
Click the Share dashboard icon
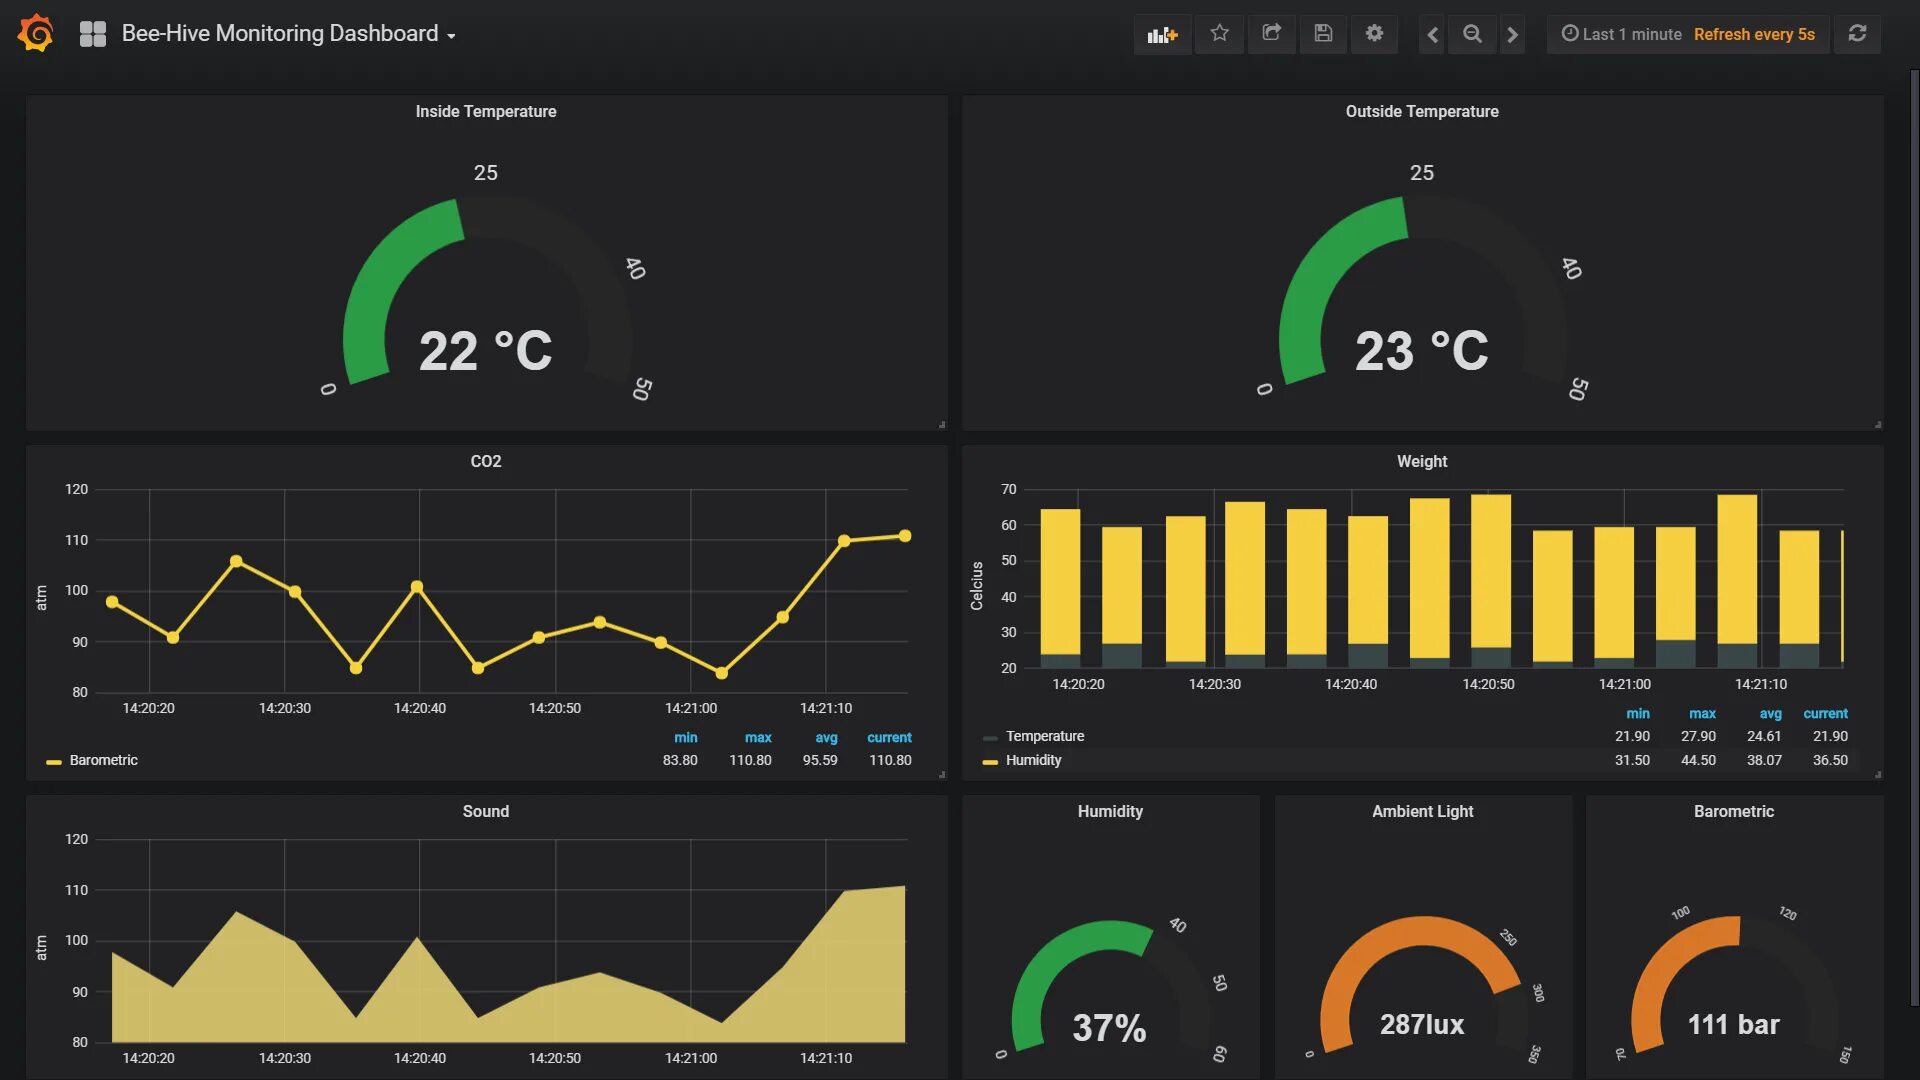pos(1271,34)
